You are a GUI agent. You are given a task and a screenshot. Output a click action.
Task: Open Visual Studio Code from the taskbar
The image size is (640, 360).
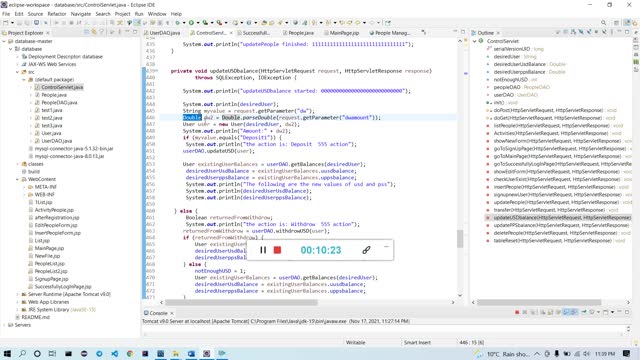pos(114,353)
